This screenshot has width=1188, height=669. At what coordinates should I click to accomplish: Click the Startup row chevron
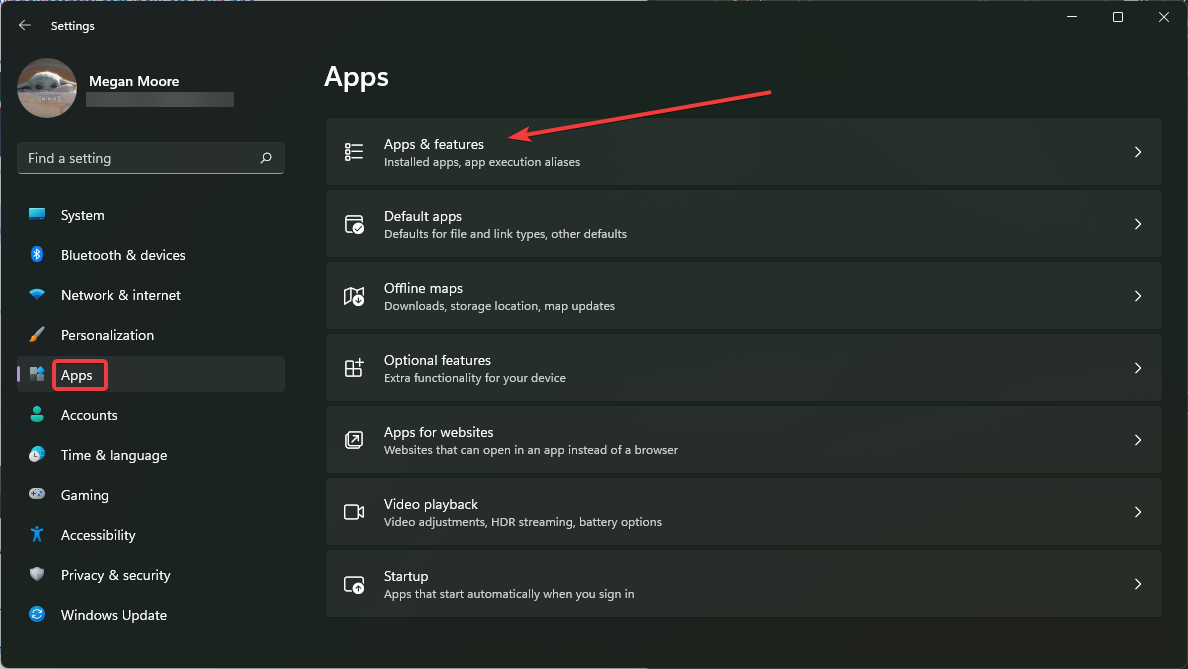coord(1138,583)
